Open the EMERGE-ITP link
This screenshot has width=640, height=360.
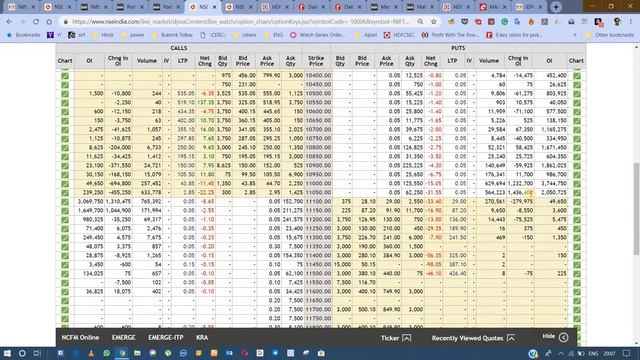tap(166, 338)
